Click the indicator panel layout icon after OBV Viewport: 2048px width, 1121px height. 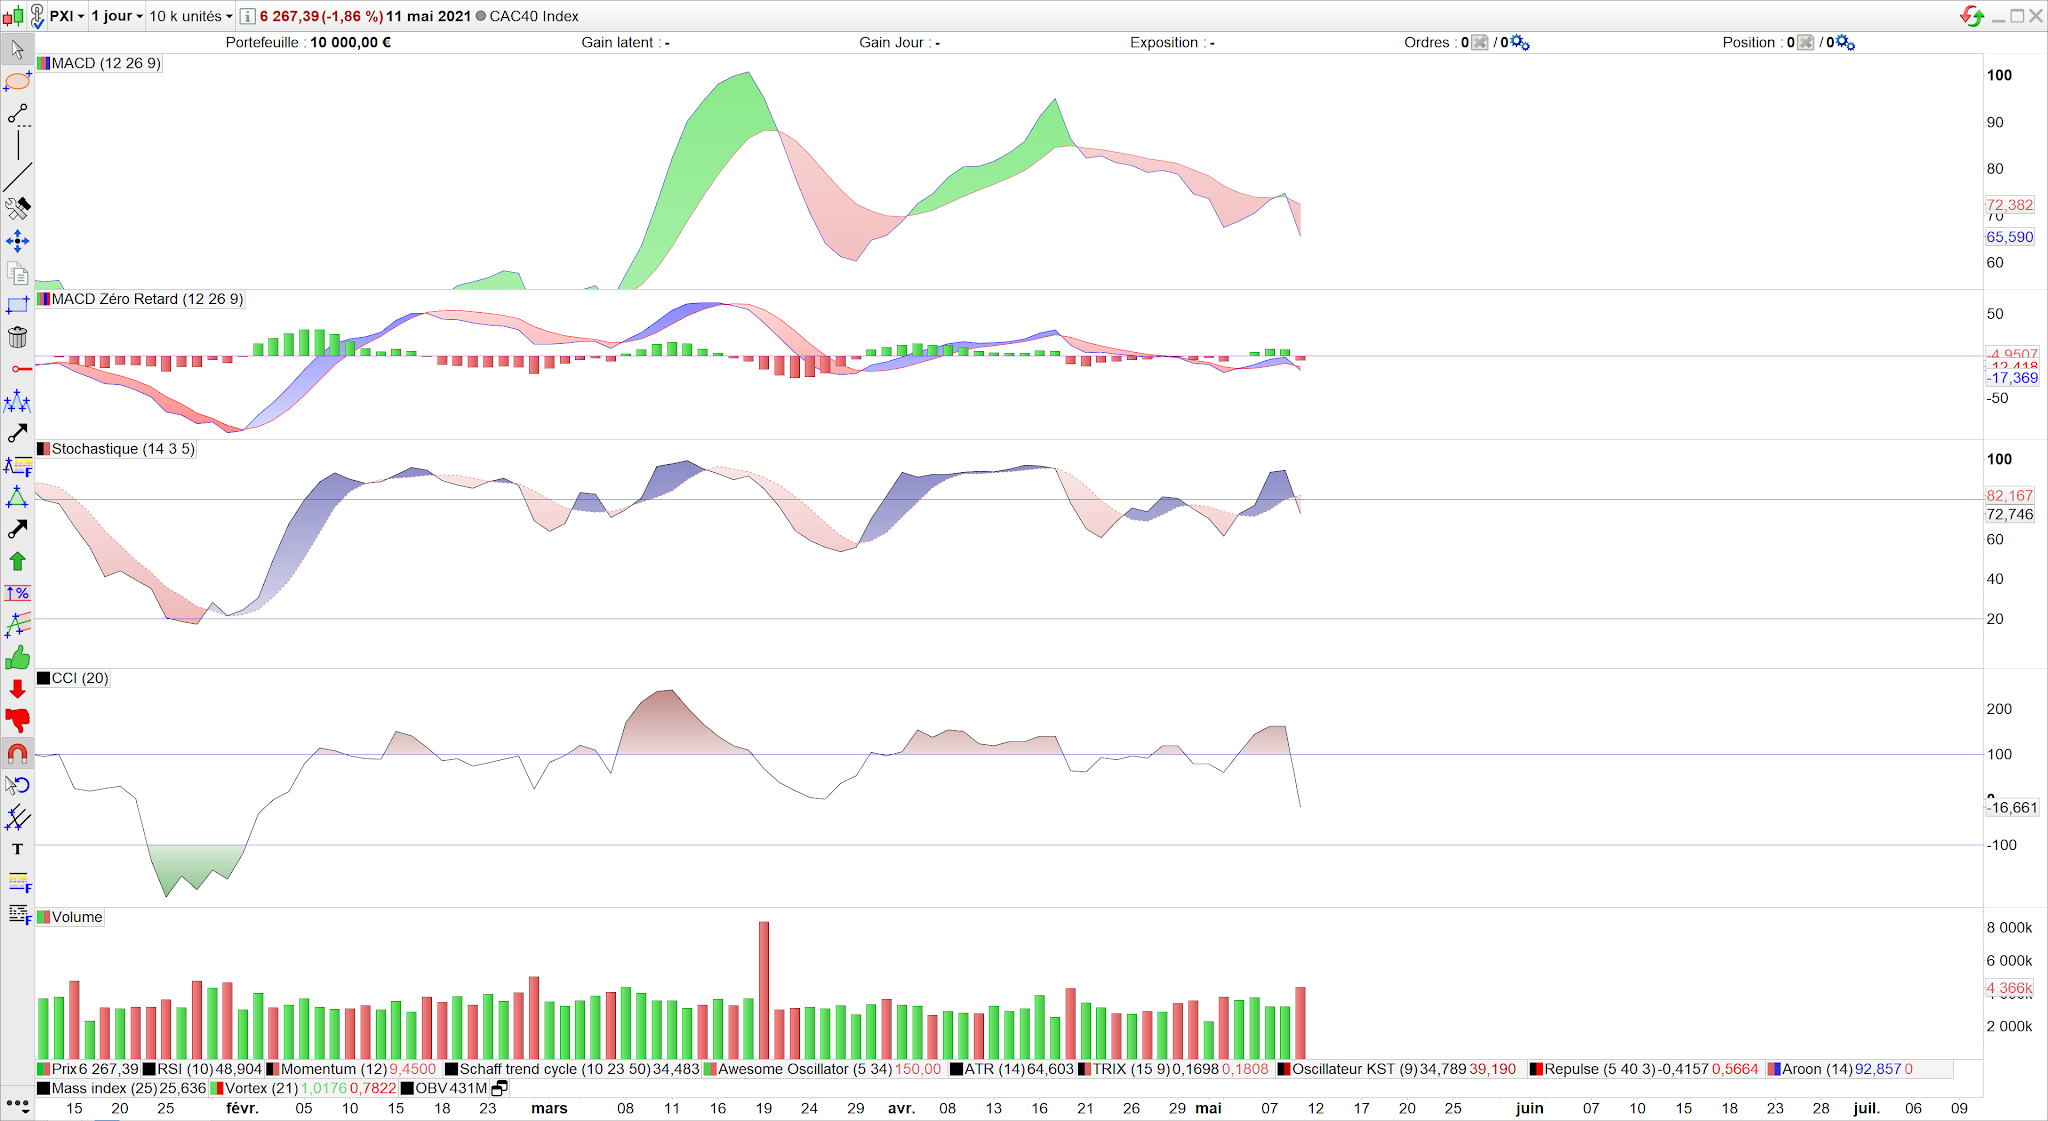500,1088
